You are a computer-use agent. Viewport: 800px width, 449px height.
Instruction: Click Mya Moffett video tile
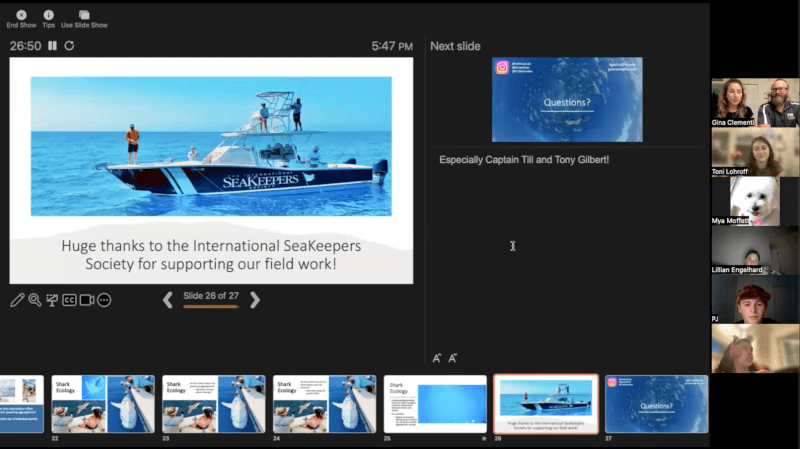point(755,201)
